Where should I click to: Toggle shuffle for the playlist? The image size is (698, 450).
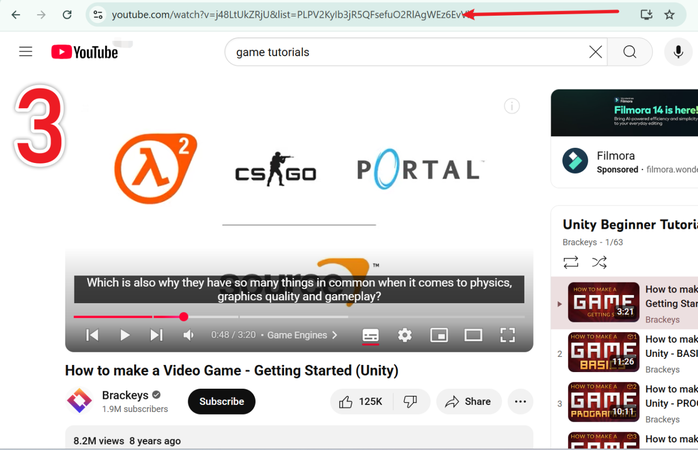click(x=599, y=262)
